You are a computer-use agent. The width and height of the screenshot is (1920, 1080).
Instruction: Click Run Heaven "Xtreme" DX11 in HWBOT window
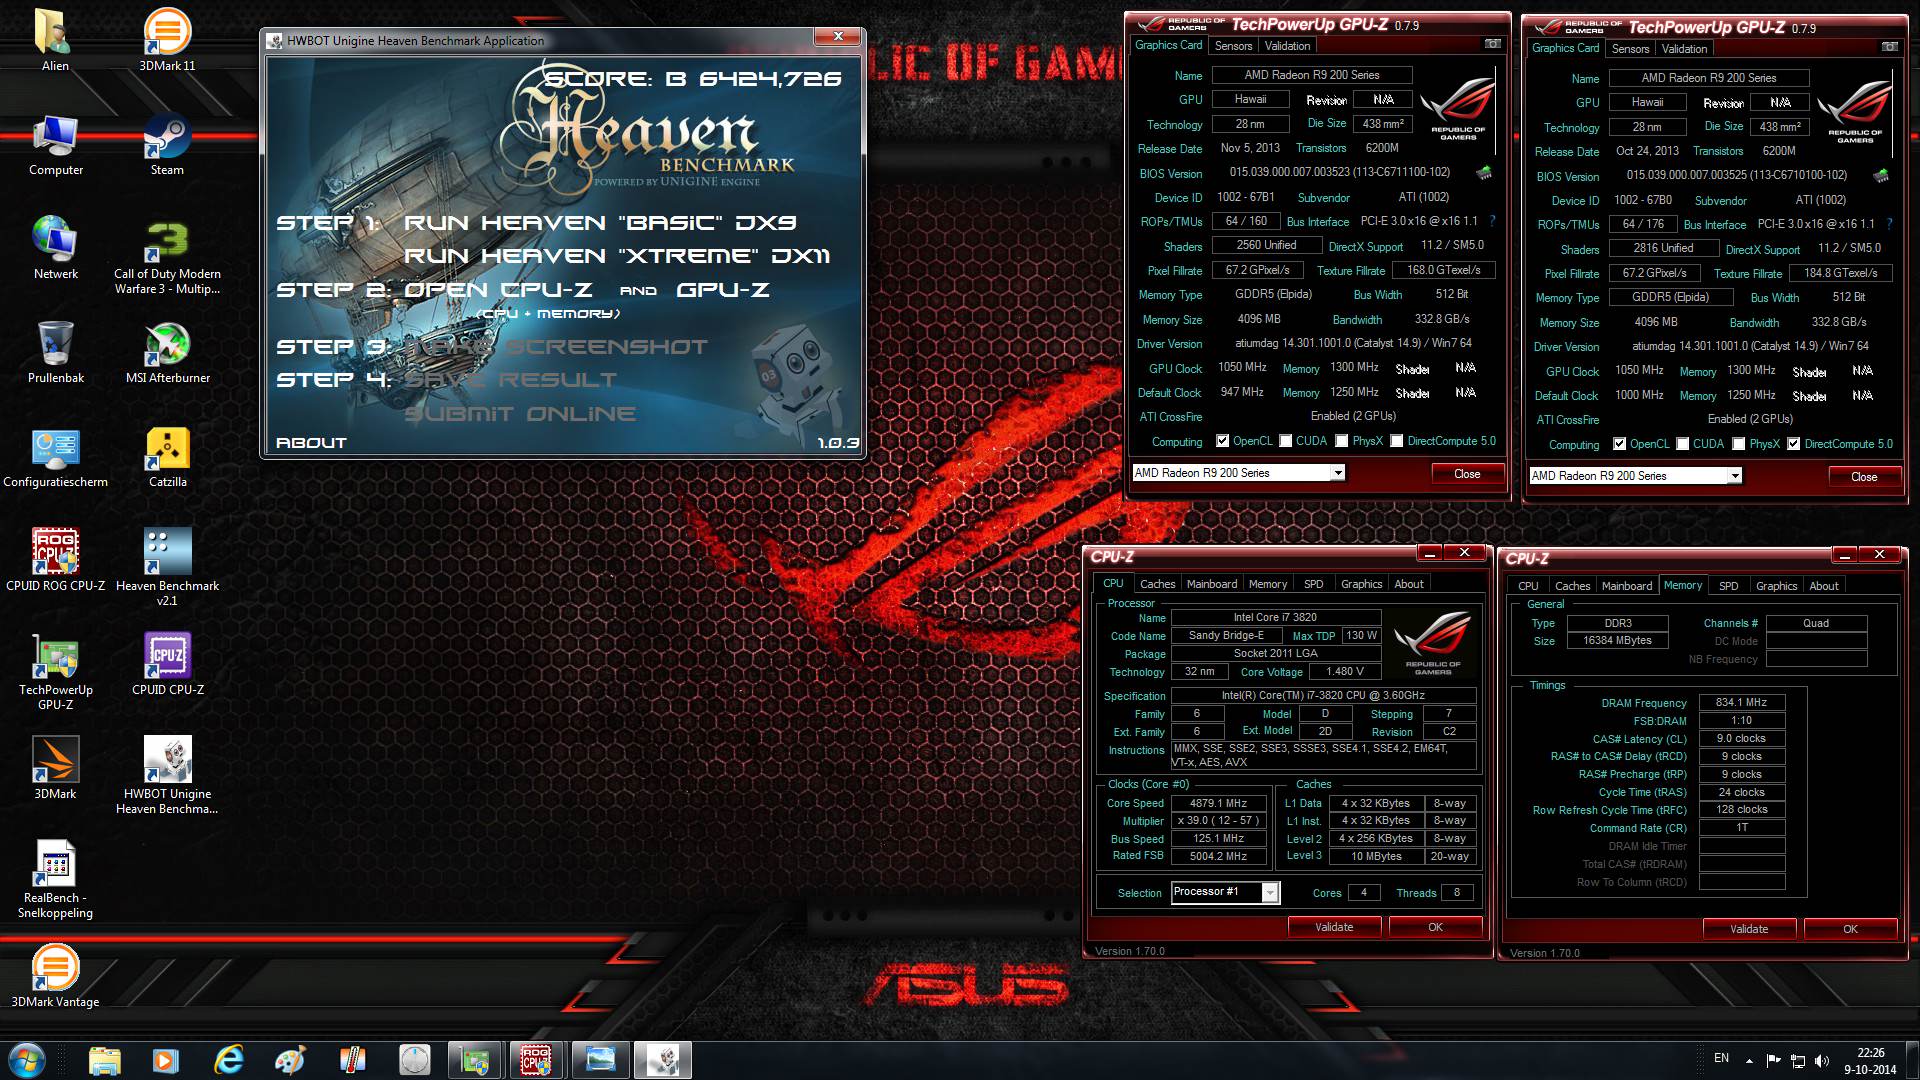click(x=617, y=256)
